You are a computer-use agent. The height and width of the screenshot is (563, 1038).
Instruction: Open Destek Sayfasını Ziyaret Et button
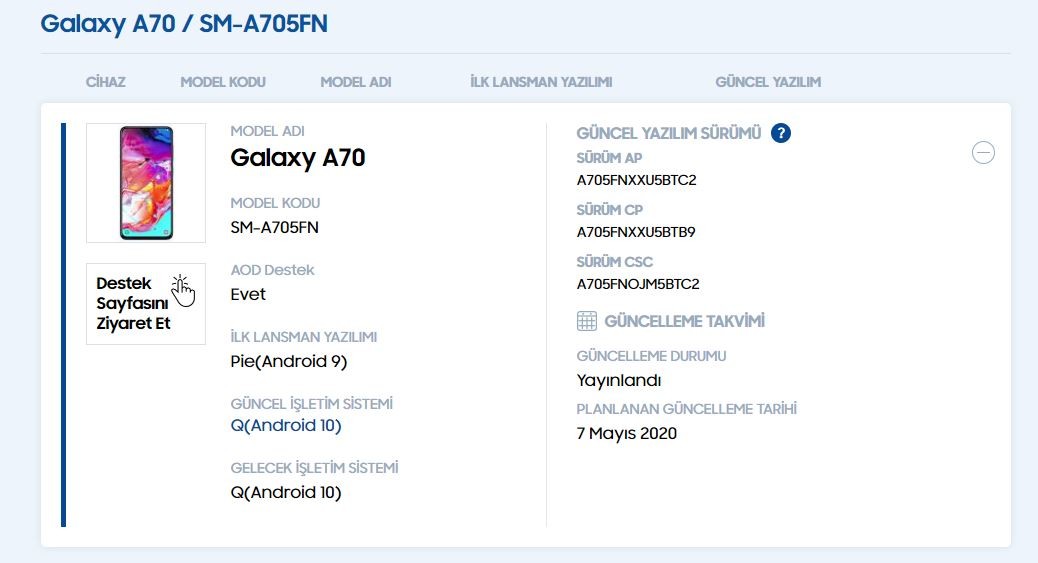click(x=146, y=303)
